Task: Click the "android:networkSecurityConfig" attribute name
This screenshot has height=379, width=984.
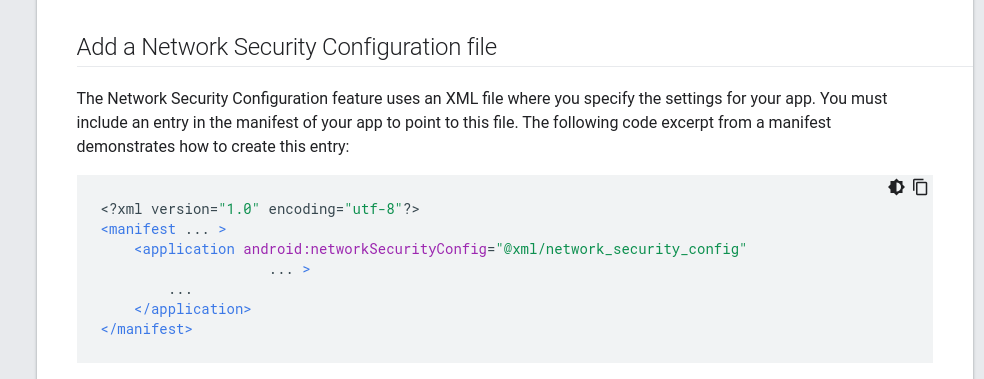Action: [x=365, y=249]
